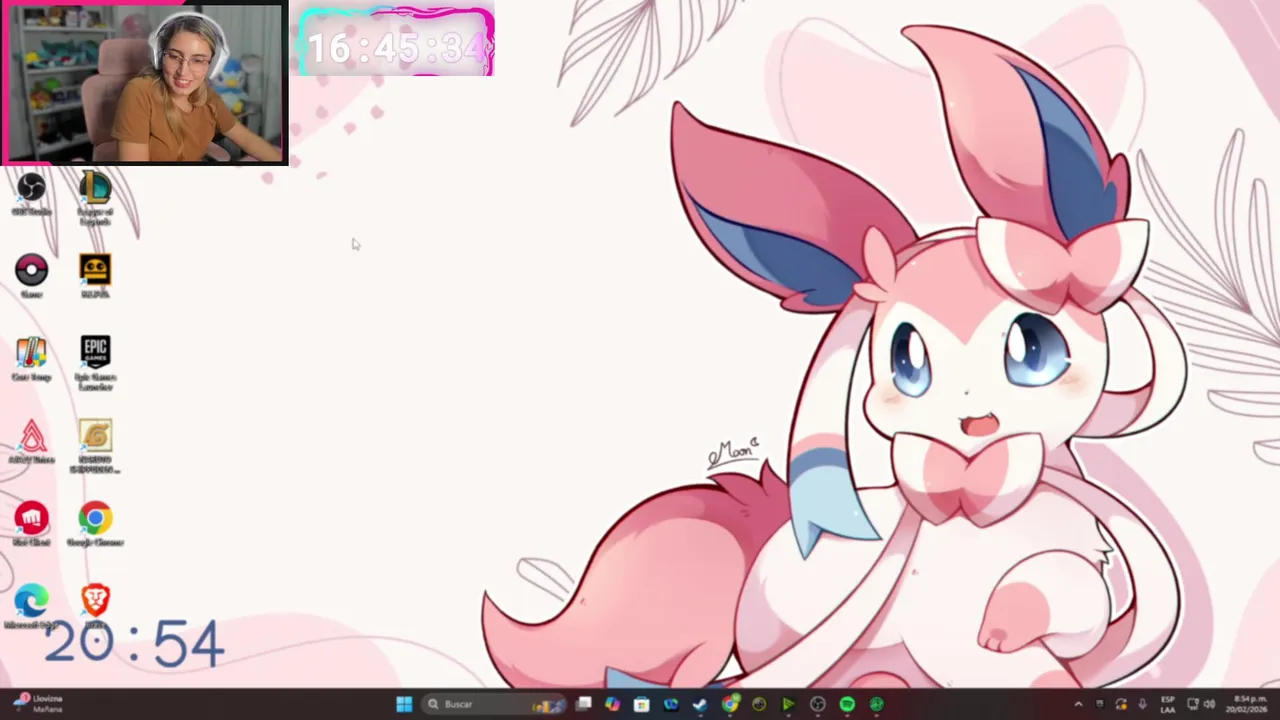Launch League of Legends desktop shortcut
This screenshot has width=1280, height=720.
[x=95, y=197]
